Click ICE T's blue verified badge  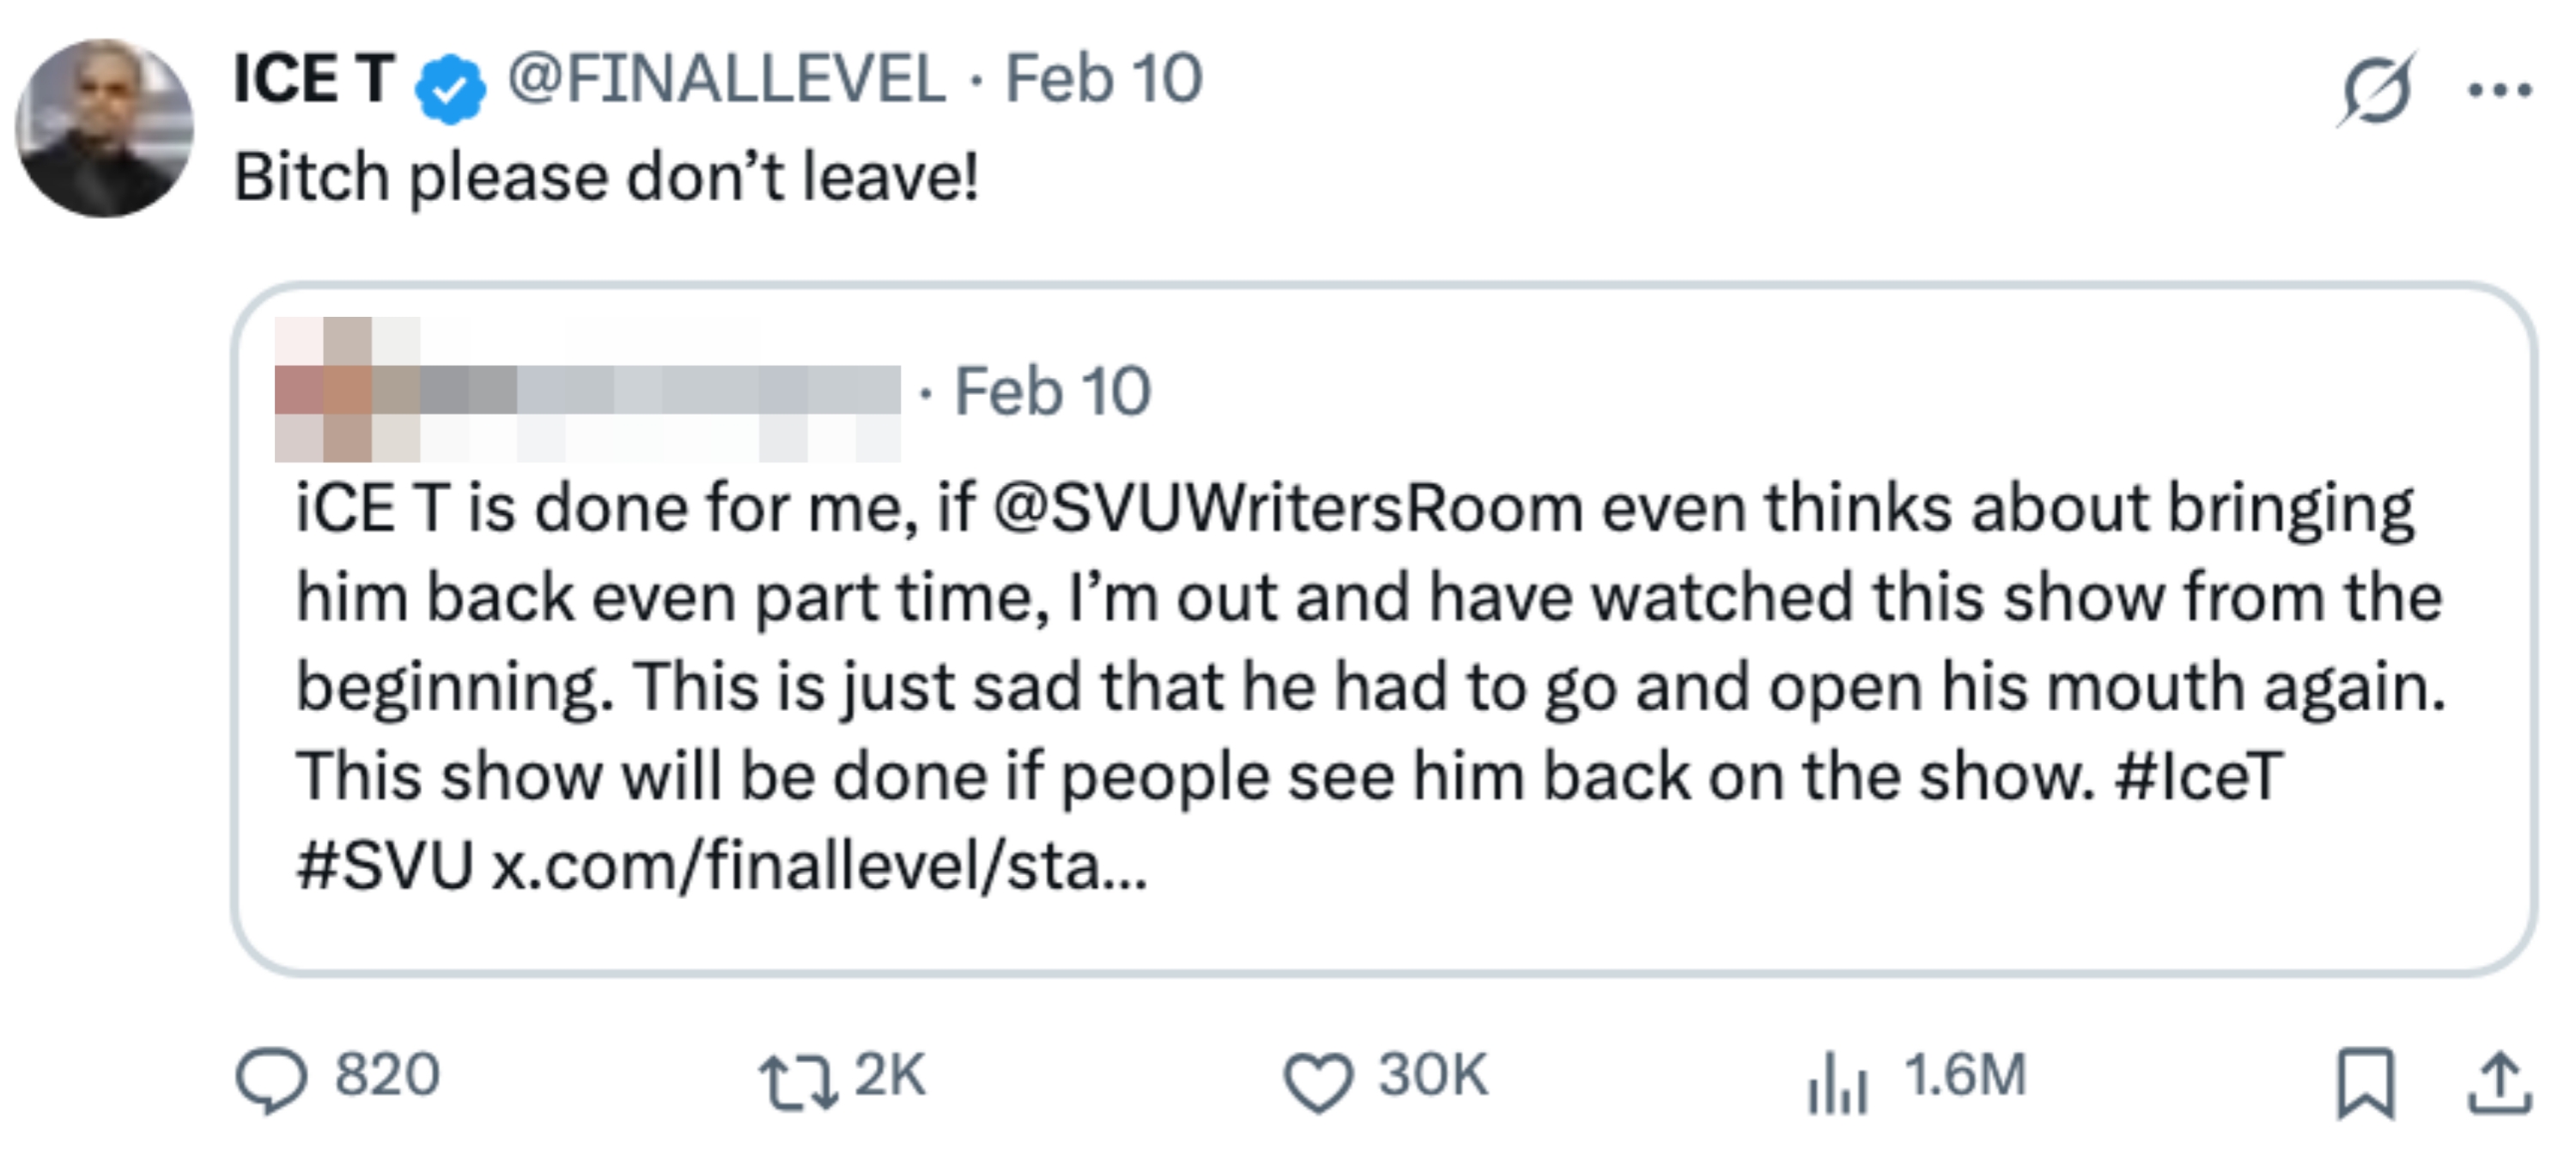451,88
